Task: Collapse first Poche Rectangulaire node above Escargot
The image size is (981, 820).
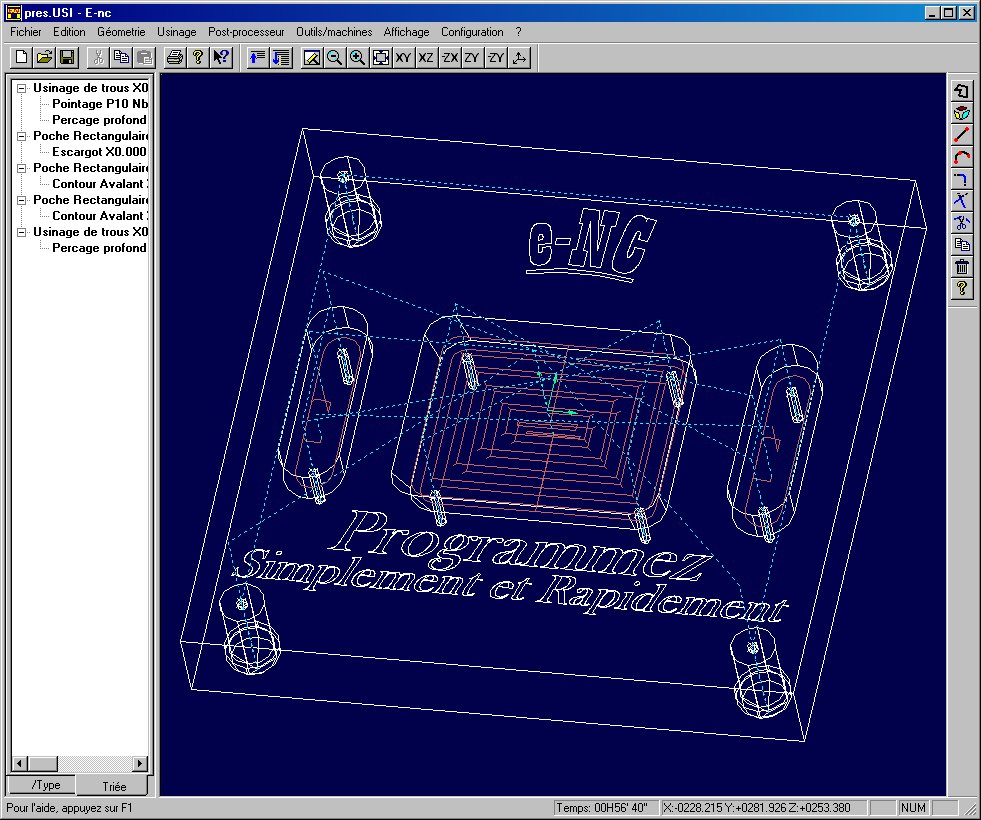Action: coord(21,136)
